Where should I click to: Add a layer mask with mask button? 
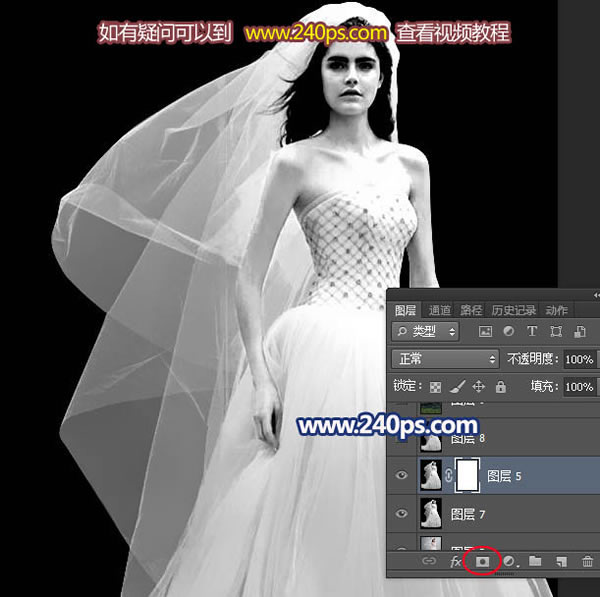(x=482, y=561)
